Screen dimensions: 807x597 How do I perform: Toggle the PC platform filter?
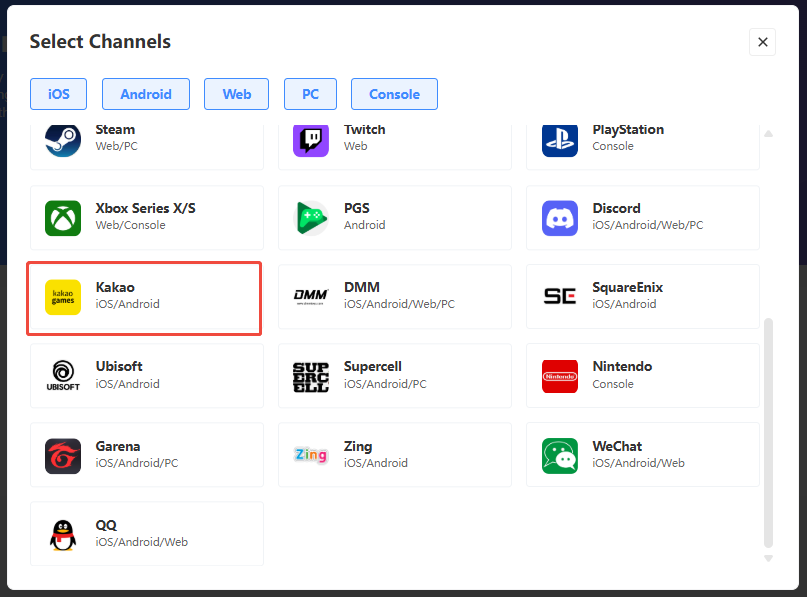(x=310, y=94)
